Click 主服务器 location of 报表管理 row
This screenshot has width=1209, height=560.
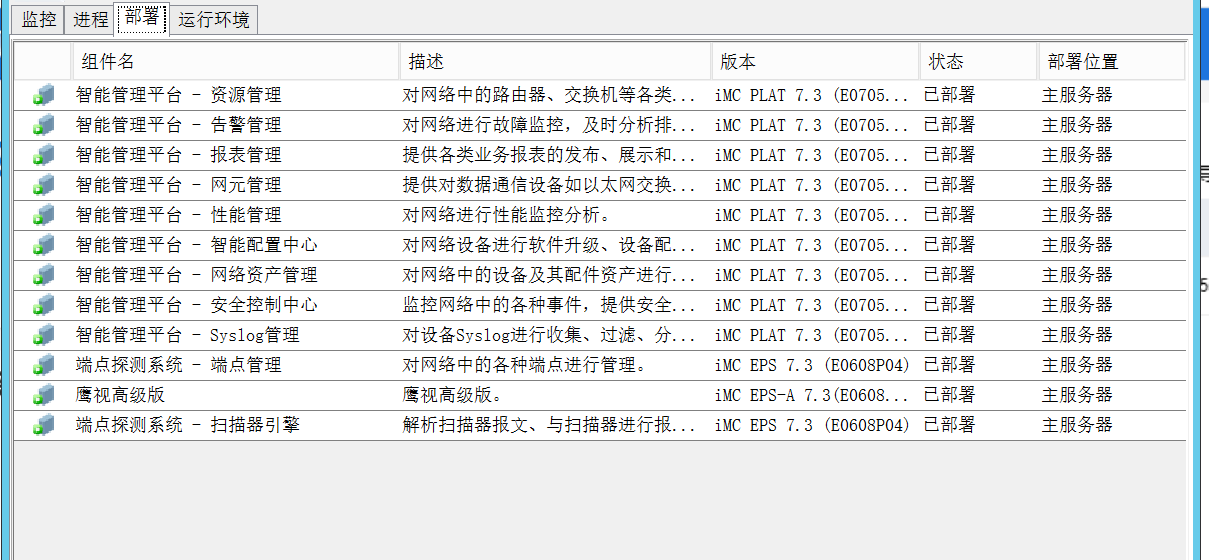pos(1077,155)
